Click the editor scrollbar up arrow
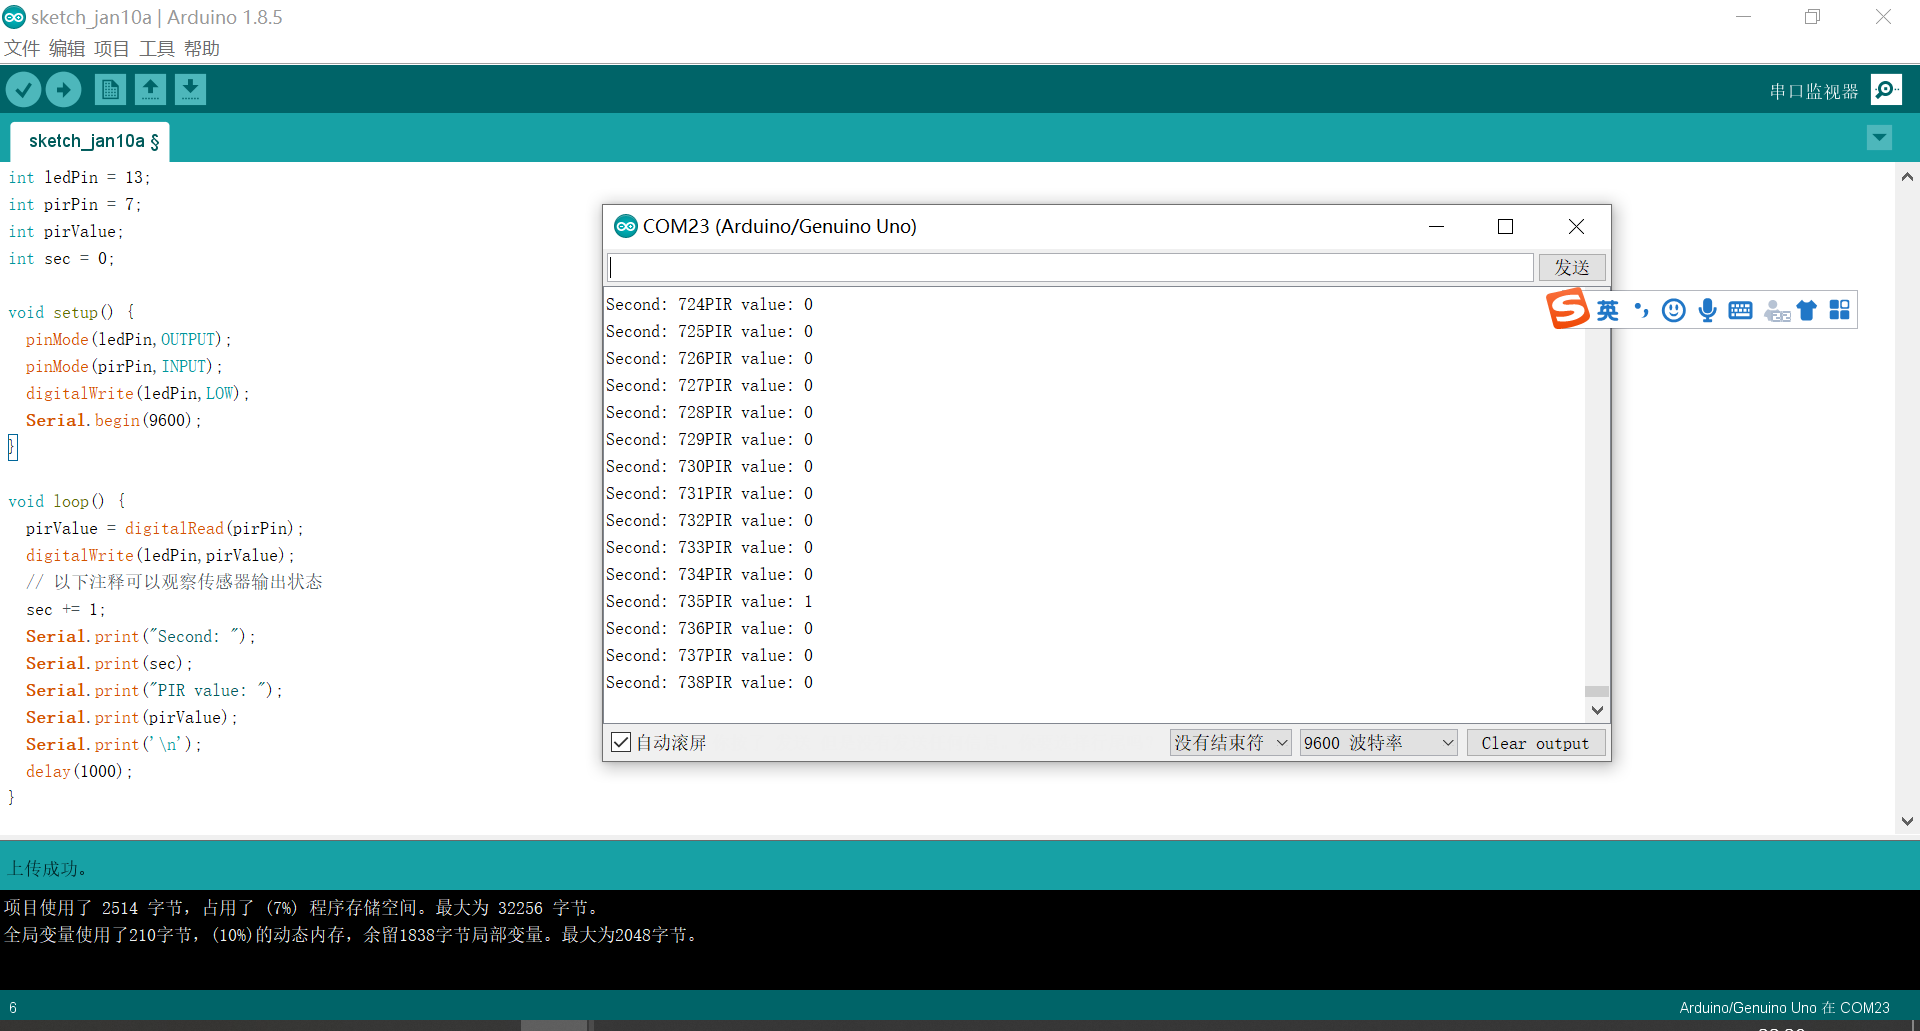 pyautogui.click(x=1907, y=177)
